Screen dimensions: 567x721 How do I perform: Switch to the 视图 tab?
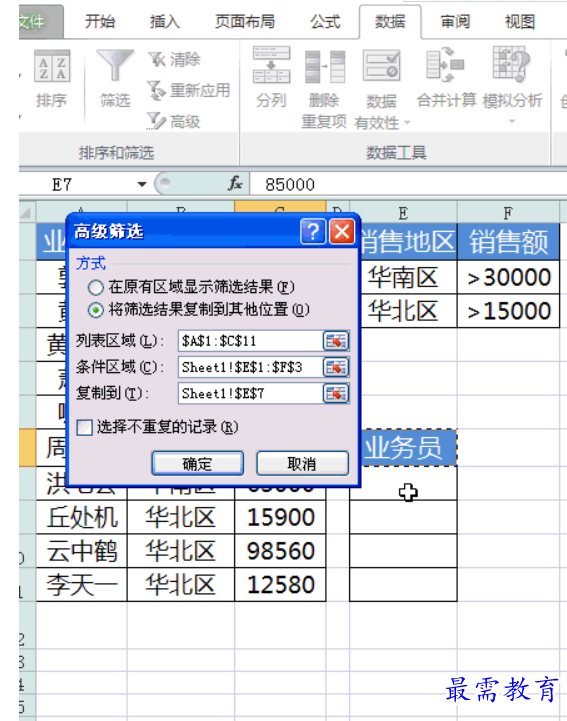520,22
